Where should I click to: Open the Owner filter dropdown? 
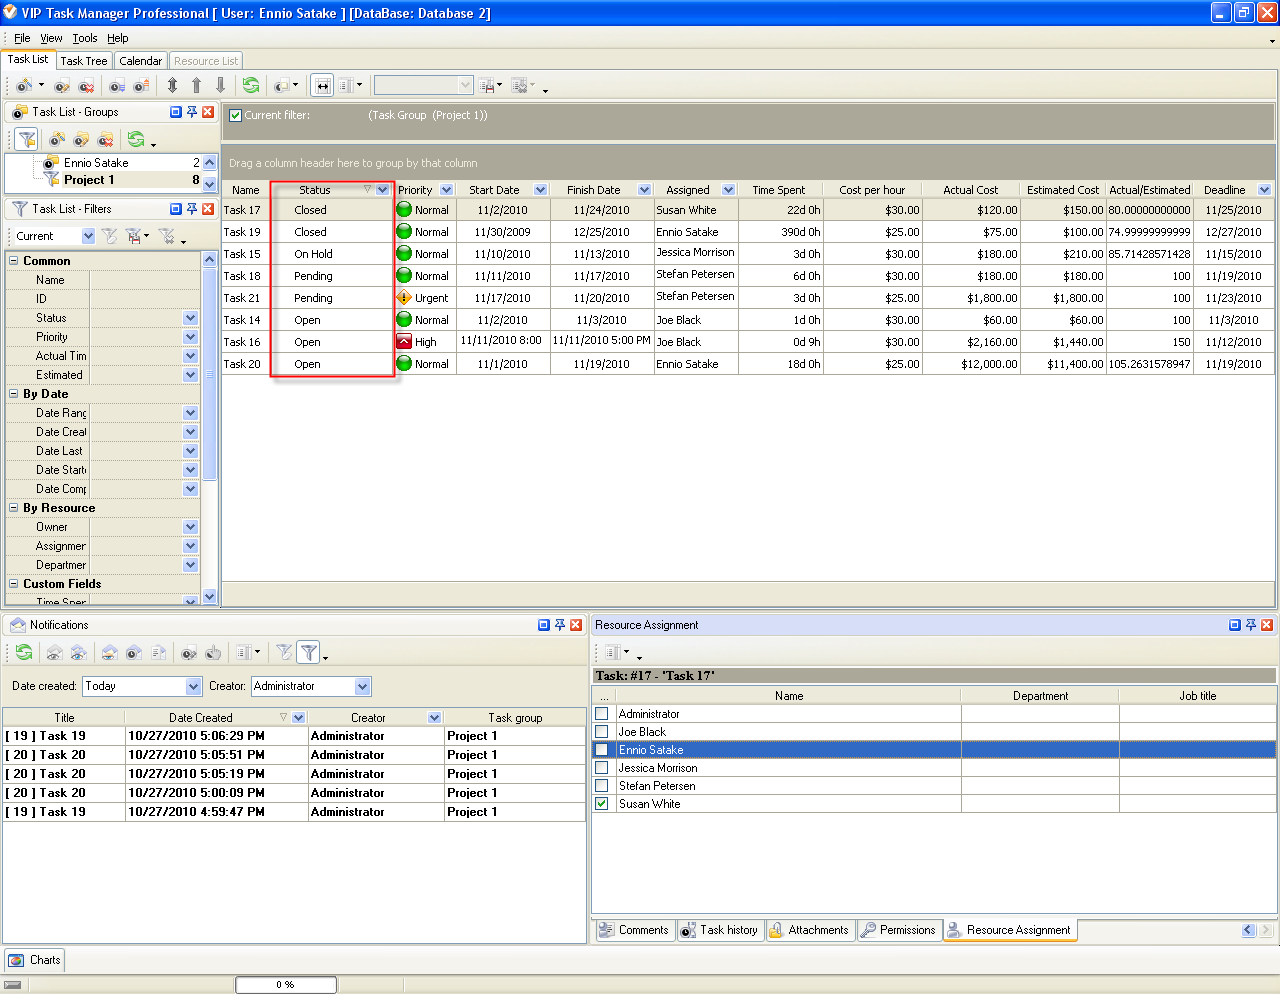pos(191,527)
